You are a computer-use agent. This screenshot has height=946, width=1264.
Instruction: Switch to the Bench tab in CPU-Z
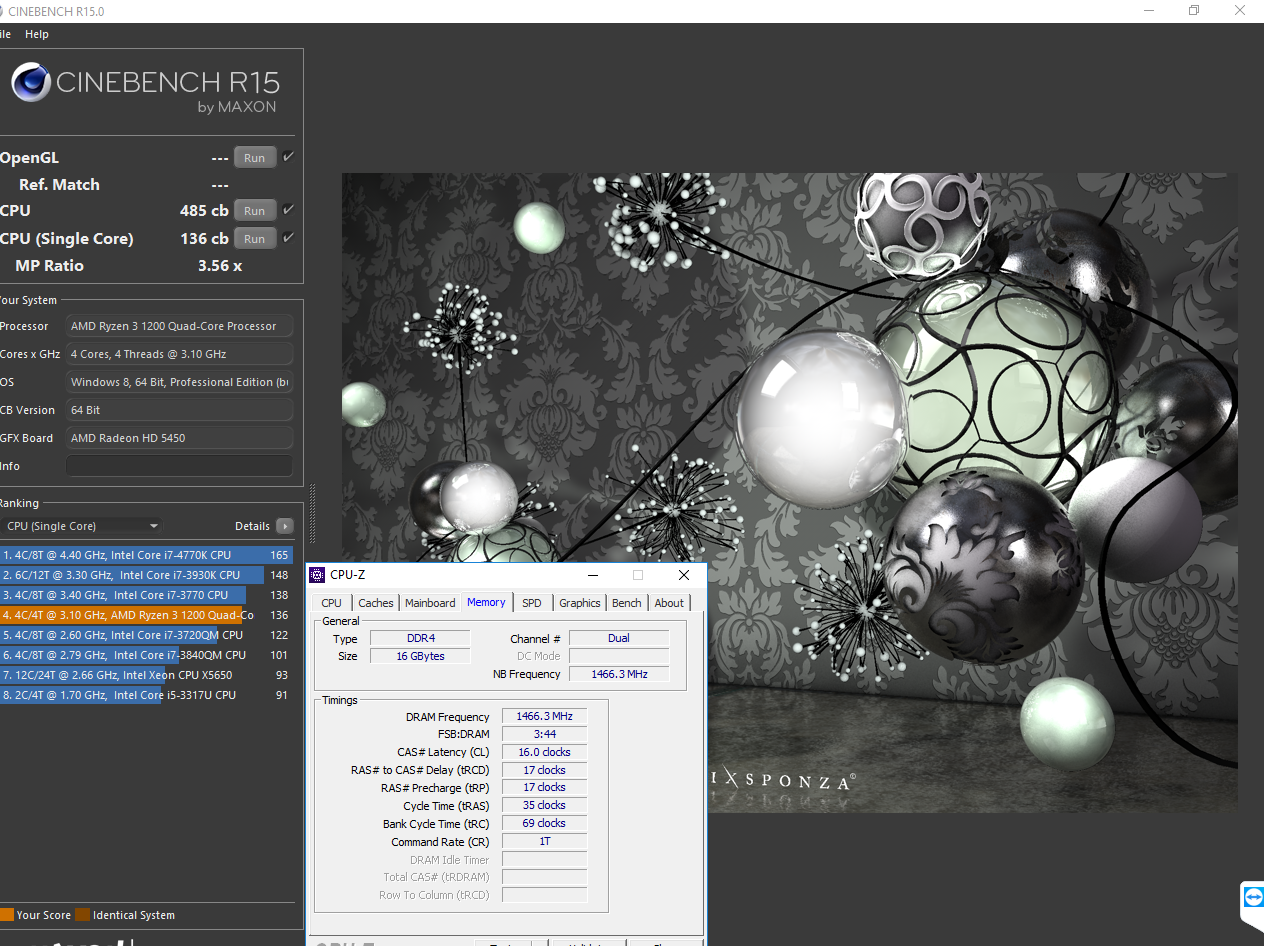[627, 603]
